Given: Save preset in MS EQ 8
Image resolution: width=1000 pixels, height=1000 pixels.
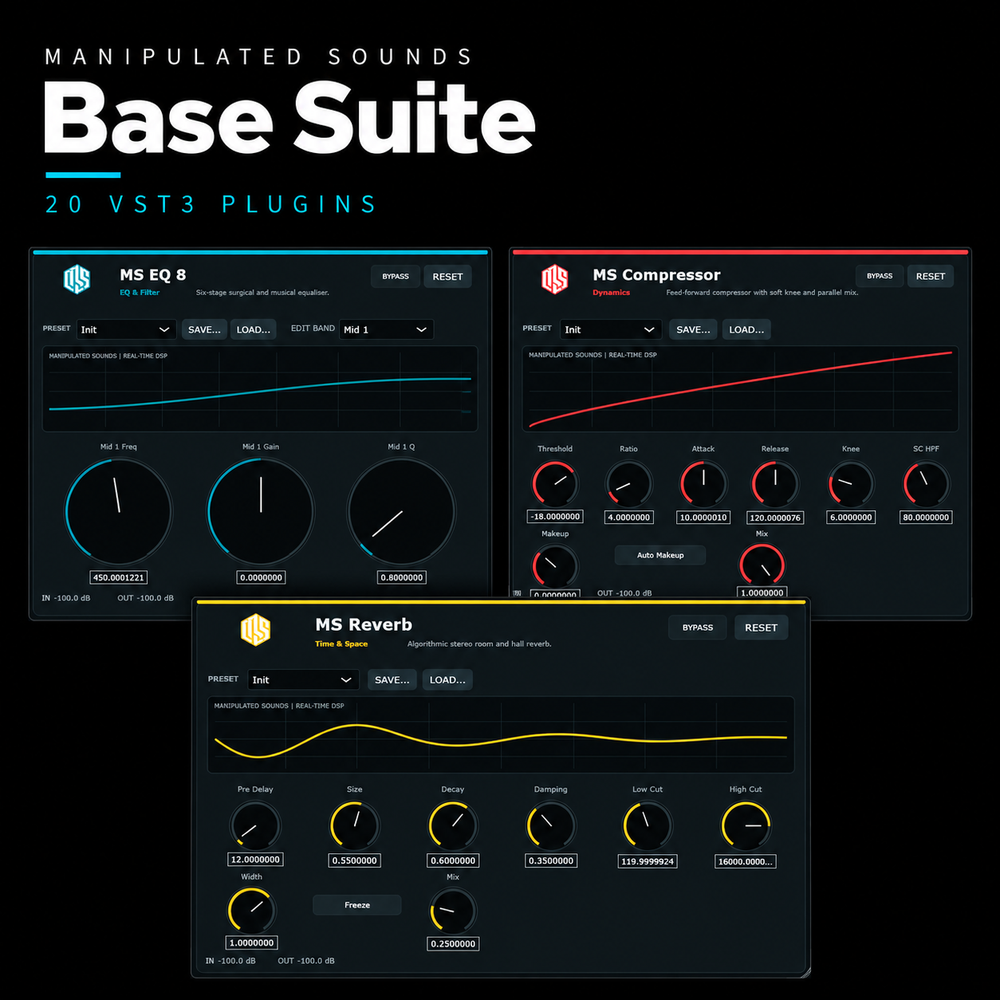Looking at the screenshot, I should 204,329.
